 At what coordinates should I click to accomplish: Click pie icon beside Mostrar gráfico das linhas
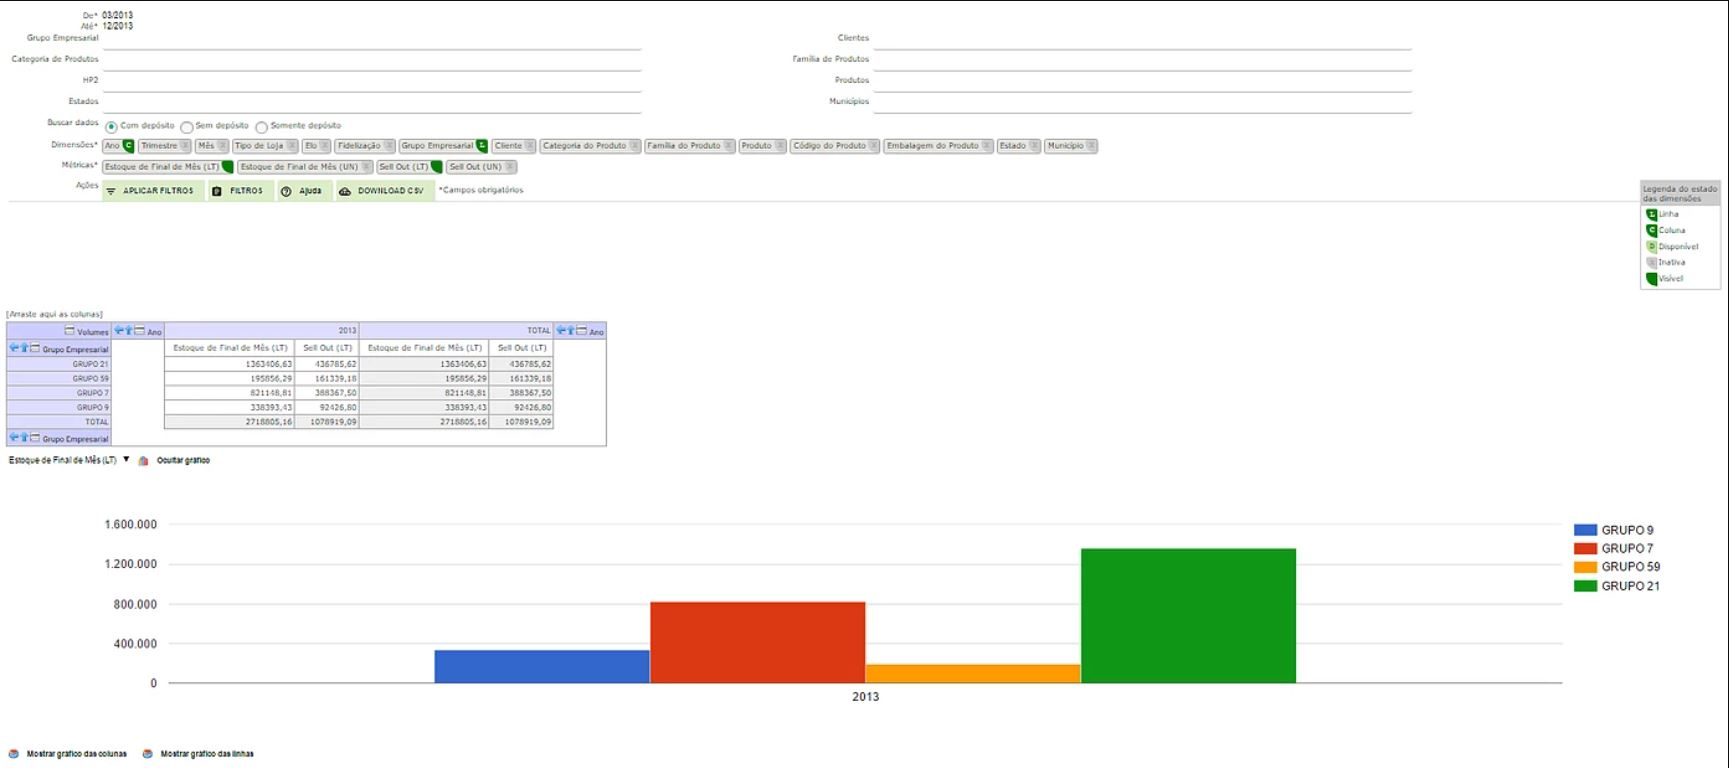(x=148, y=754)
